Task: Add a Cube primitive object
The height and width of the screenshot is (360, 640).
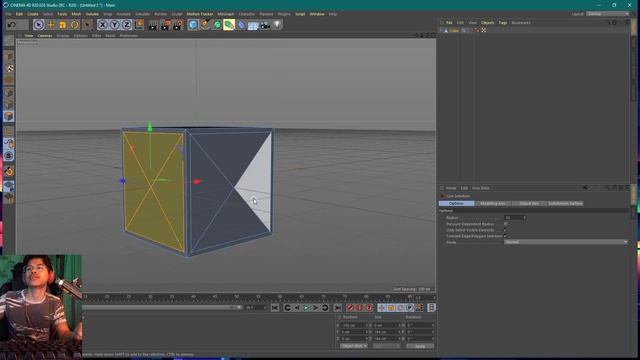Action: (x=193, y=25)
